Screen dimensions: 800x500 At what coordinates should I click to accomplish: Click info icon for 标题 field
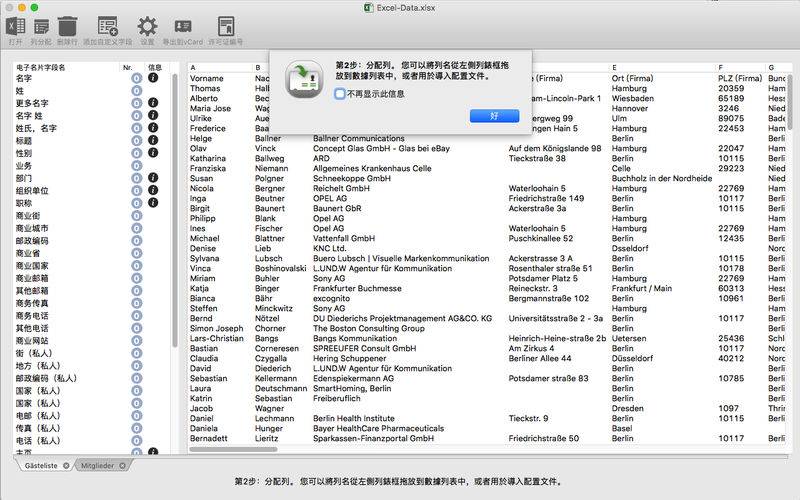click(153, 140)
